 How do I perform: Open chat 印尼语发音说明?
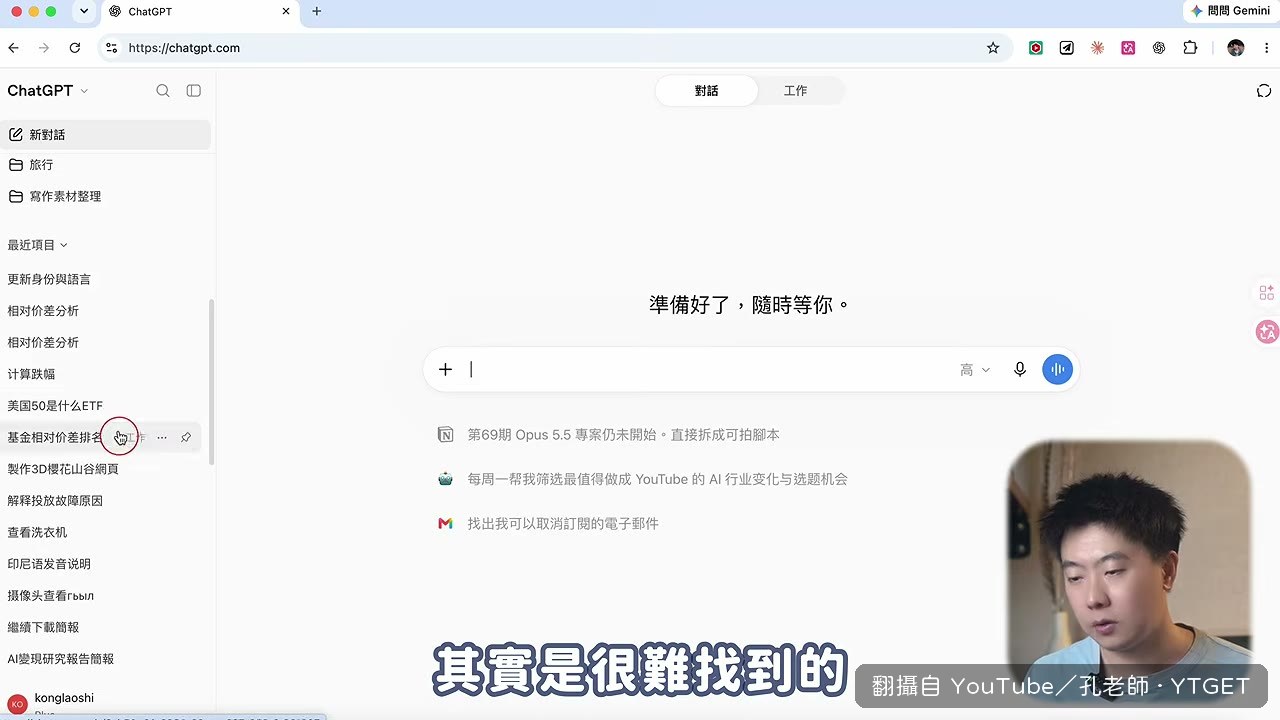click(49, 564)
